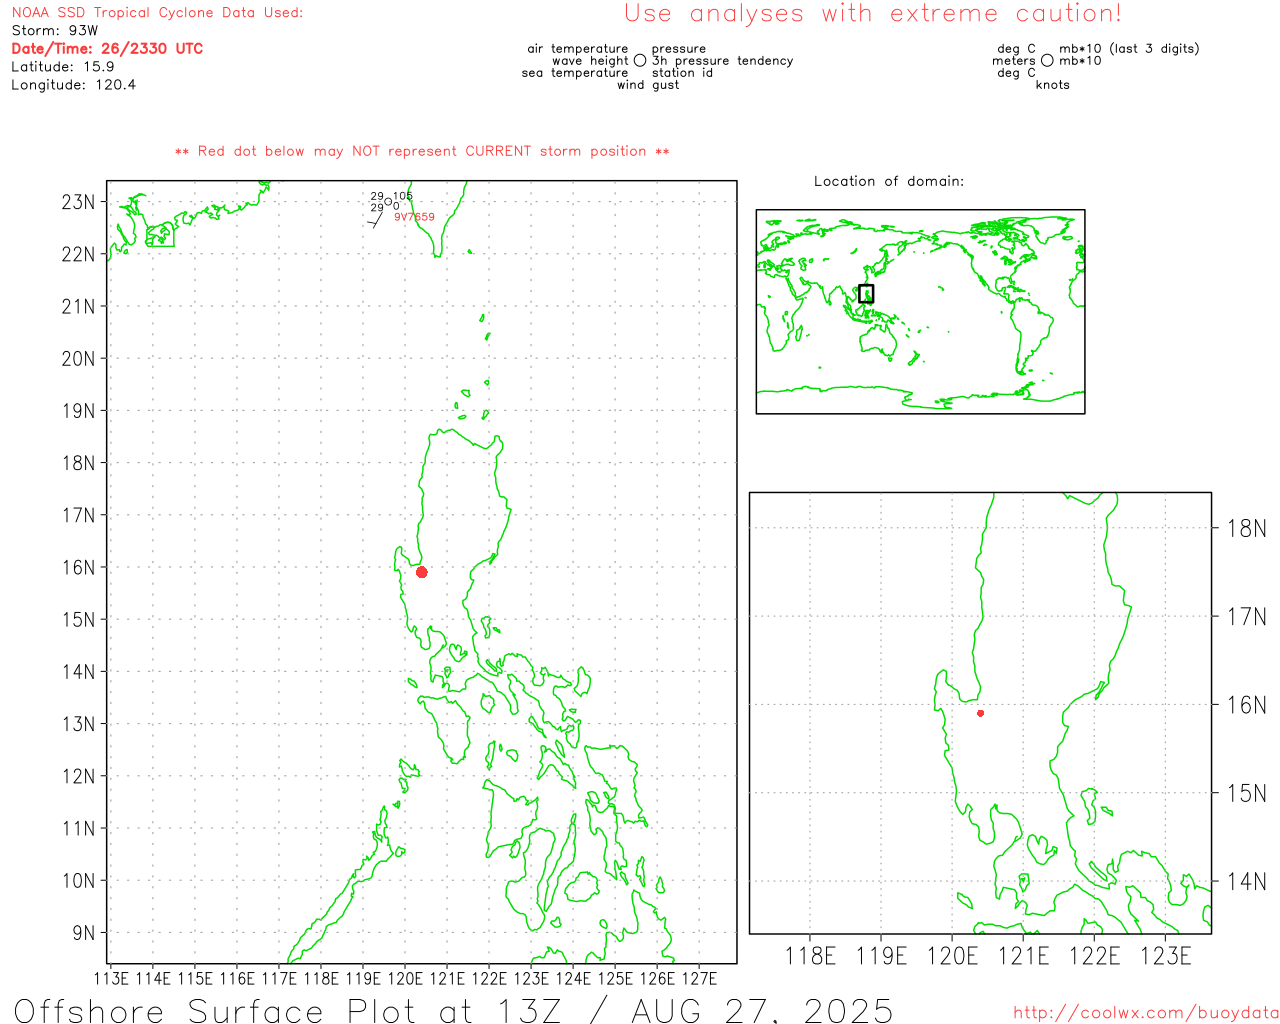Click the world map overview thumbnail
The image size is (1280, 1024).
(x=920, y=311)
